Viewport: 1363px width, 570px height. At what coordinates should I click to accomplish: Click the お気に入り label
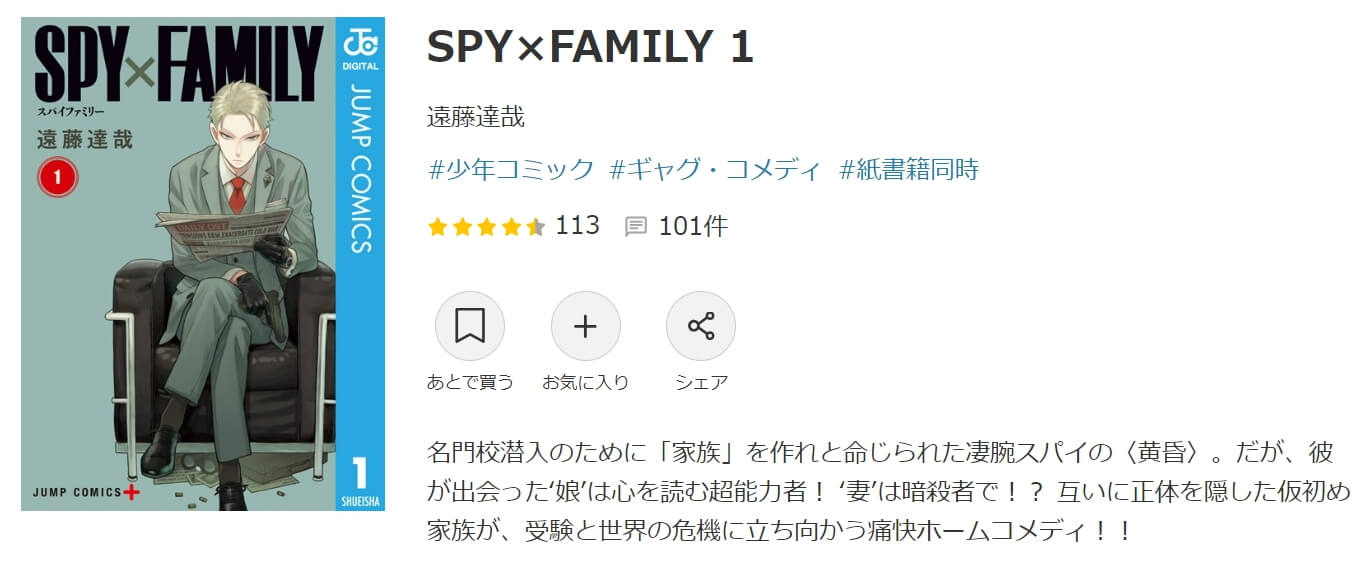point(585,382)
